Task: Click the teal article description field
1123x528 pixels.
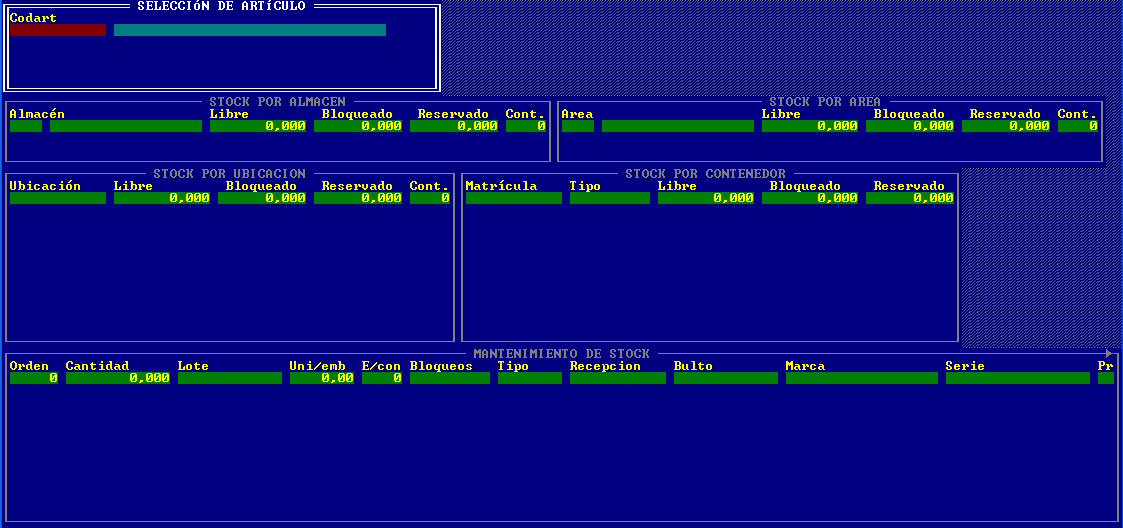Action: pos(249,30)
